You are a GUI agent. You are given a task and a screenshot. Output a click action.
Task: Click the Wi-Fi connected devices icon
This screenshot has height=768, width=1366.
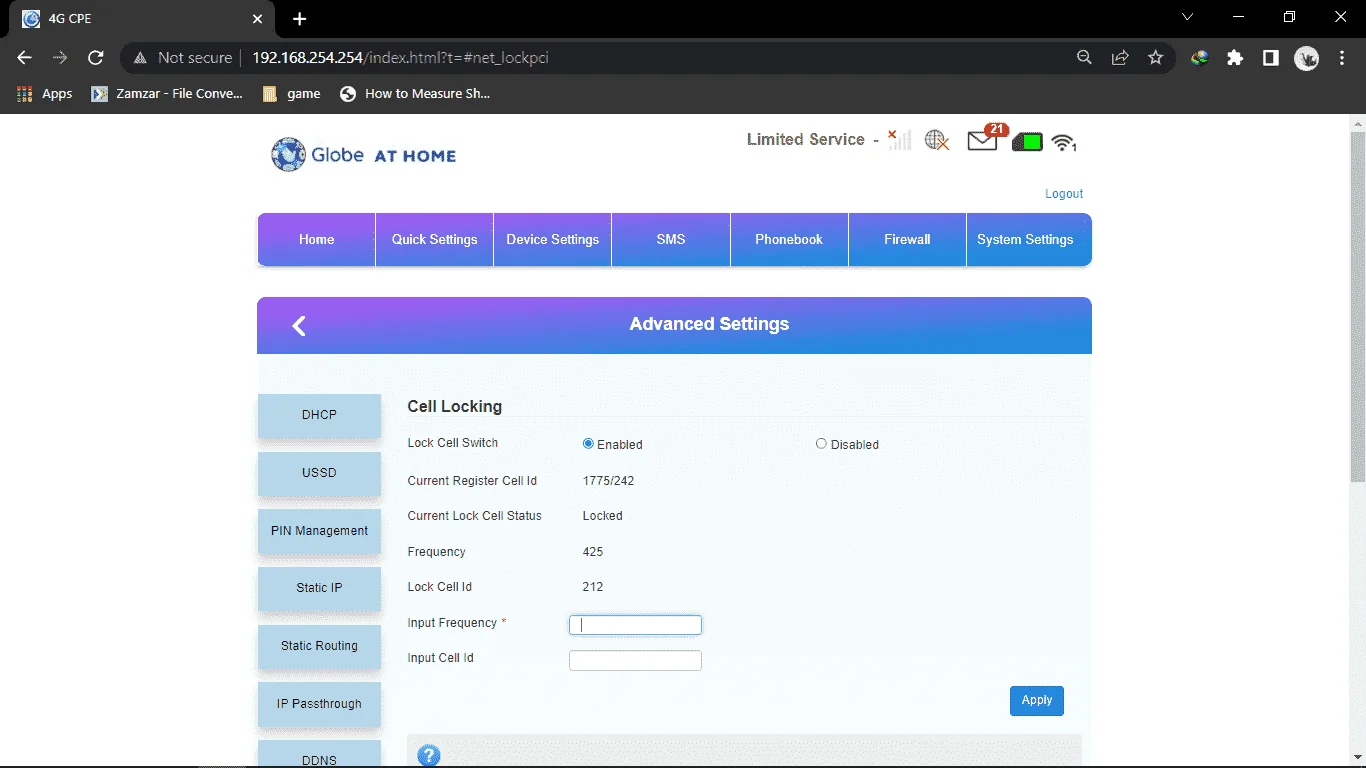click(x=1063, y=142)
